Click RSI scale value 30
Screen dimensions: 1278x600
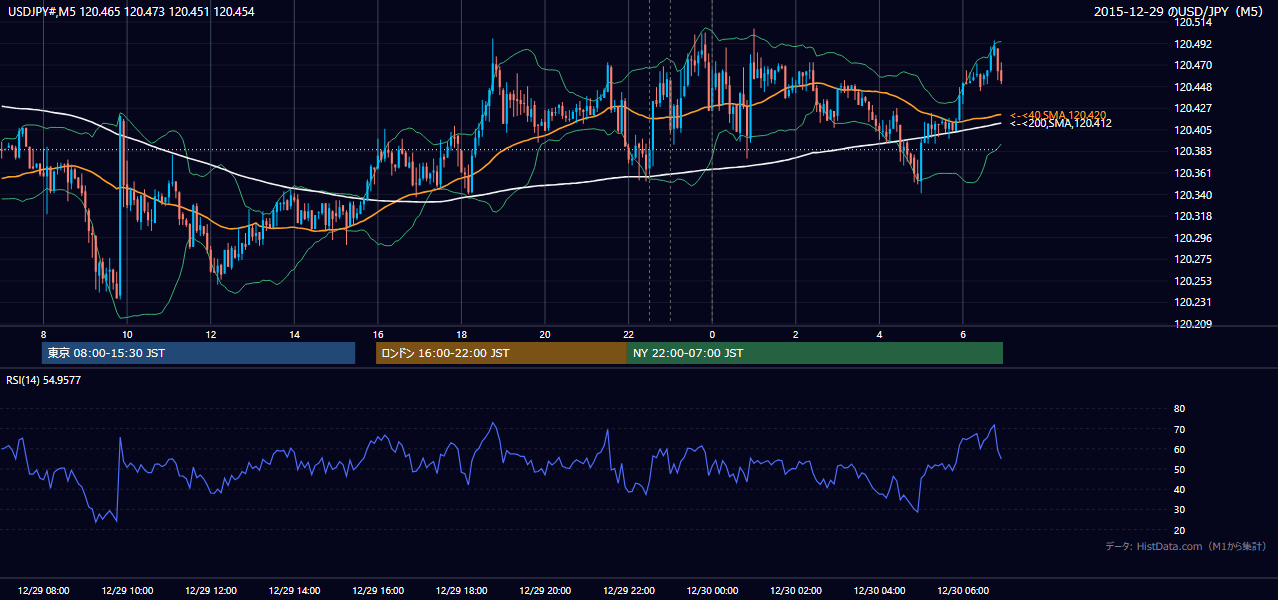1180,510
